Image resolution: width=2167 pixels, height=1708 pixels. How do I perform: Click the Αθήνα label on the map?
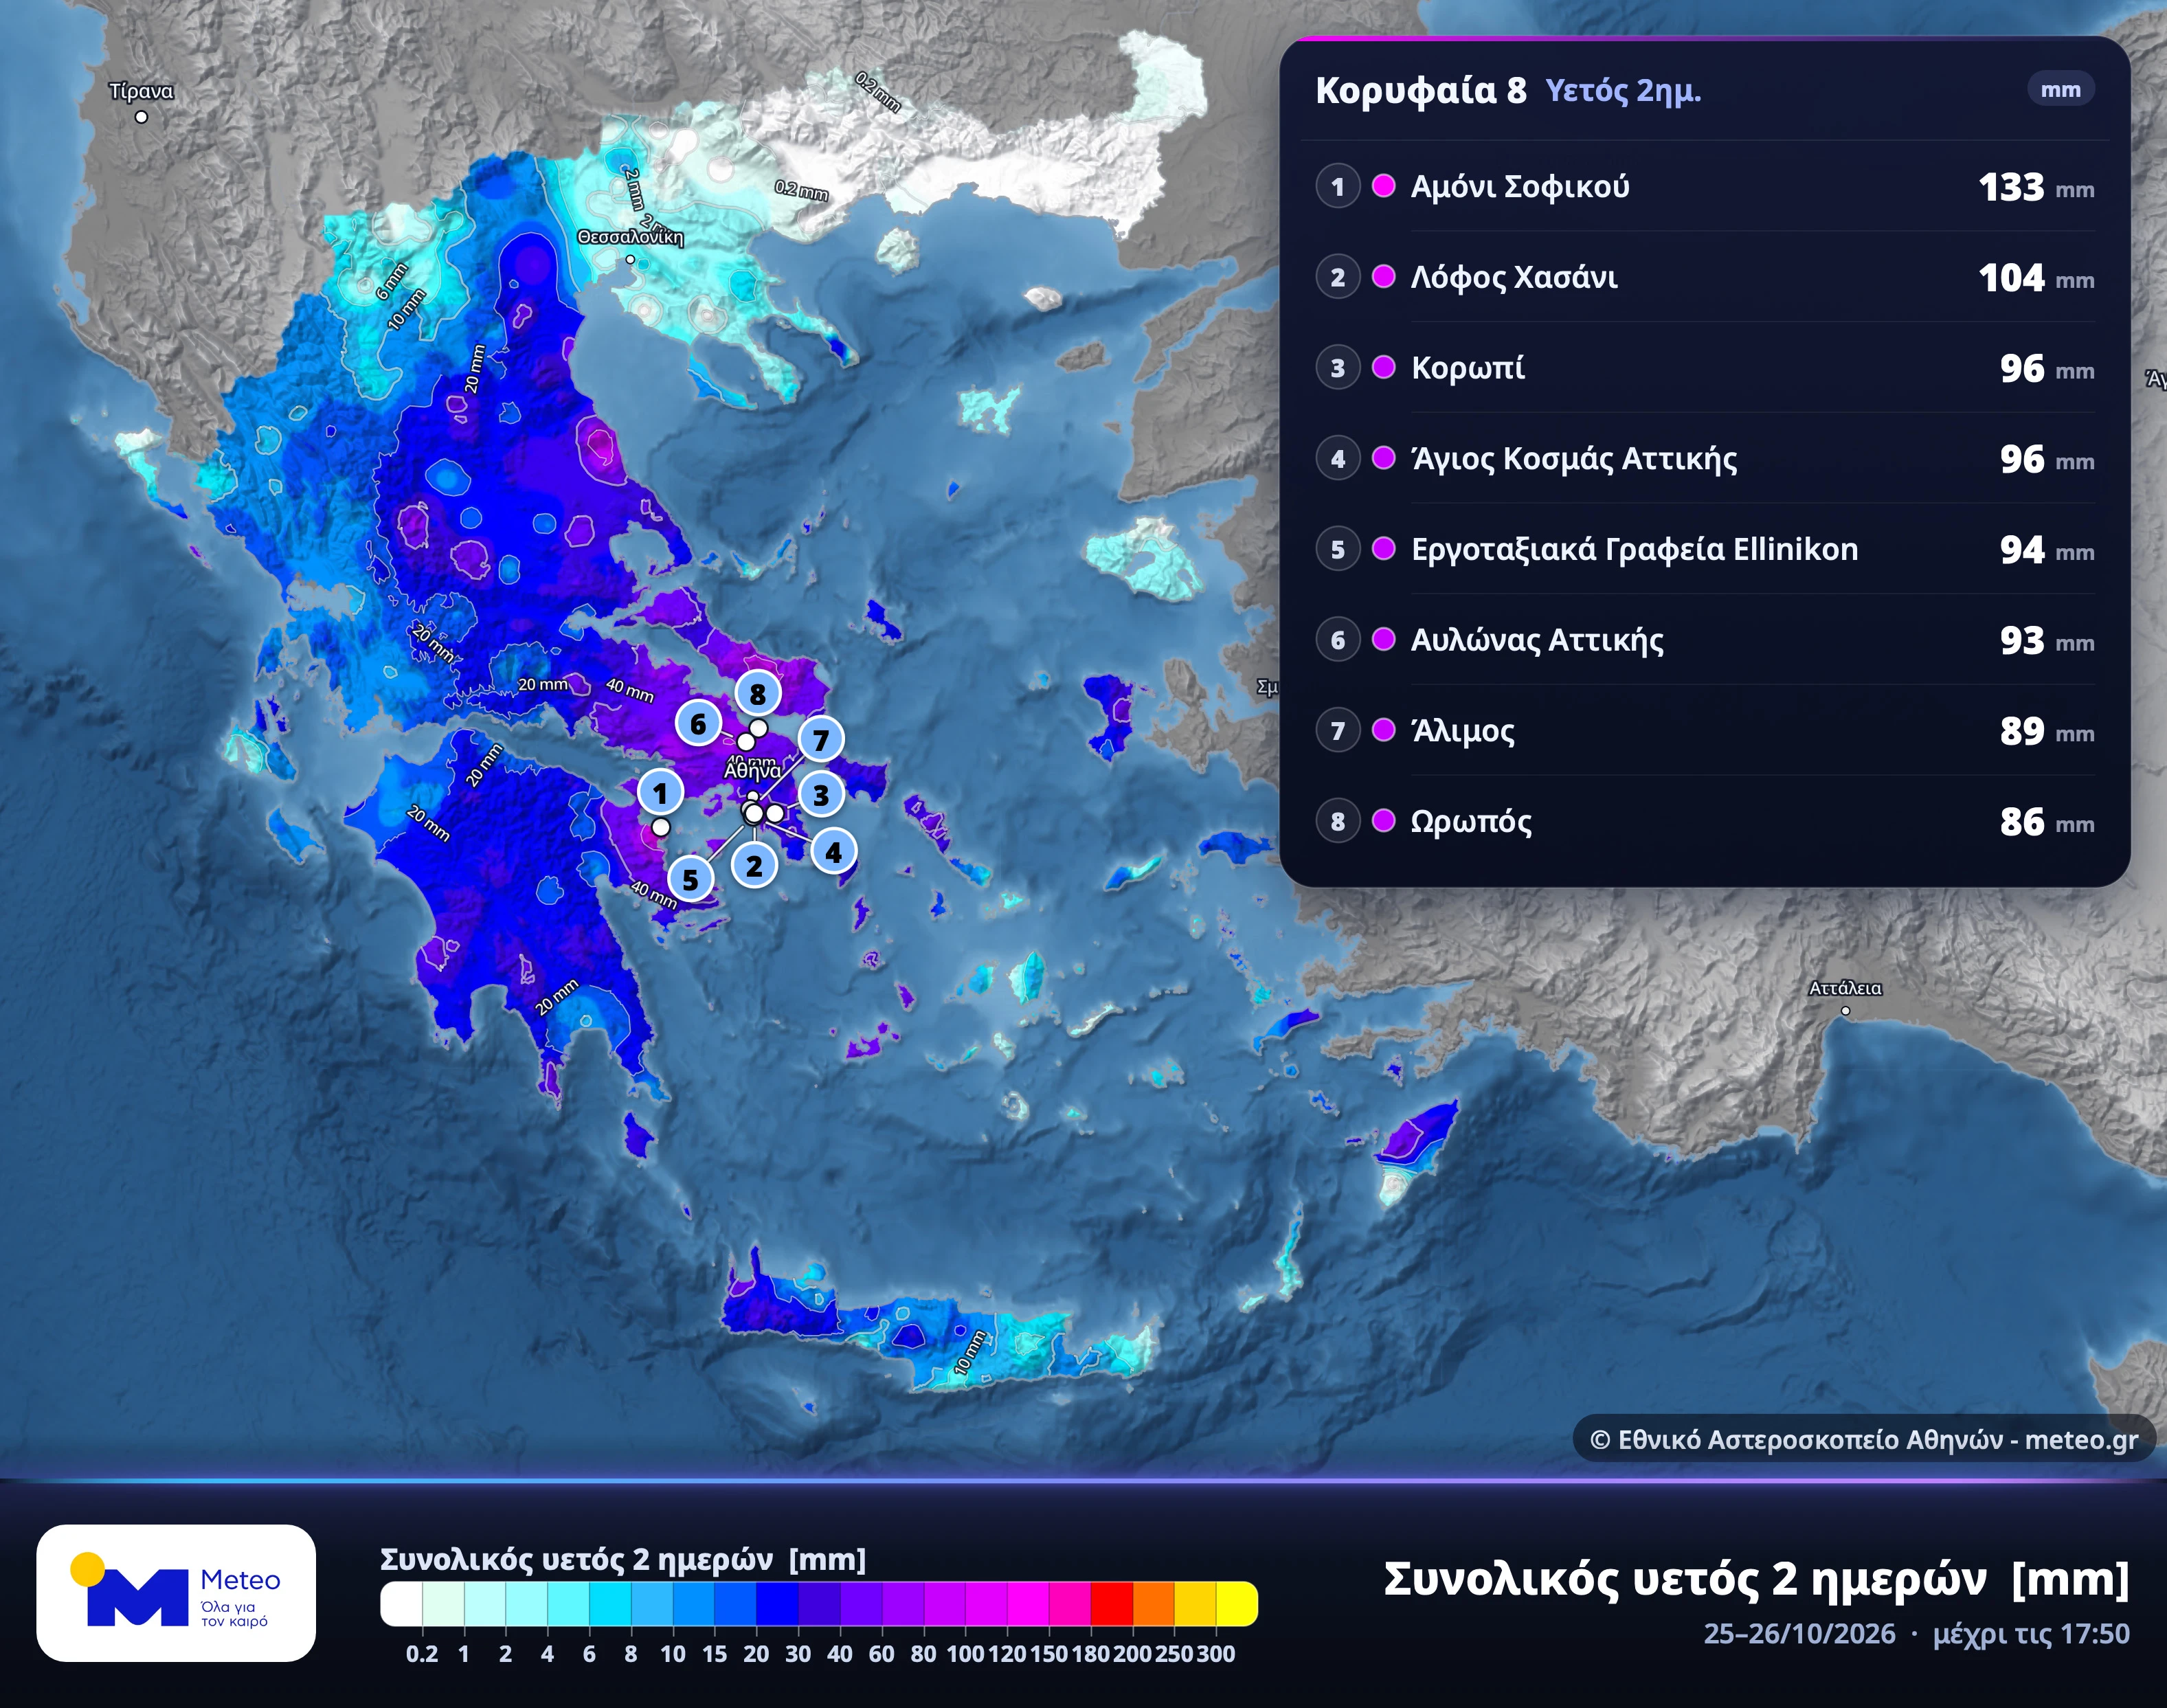pyautogui.click(x=752, y=771)
